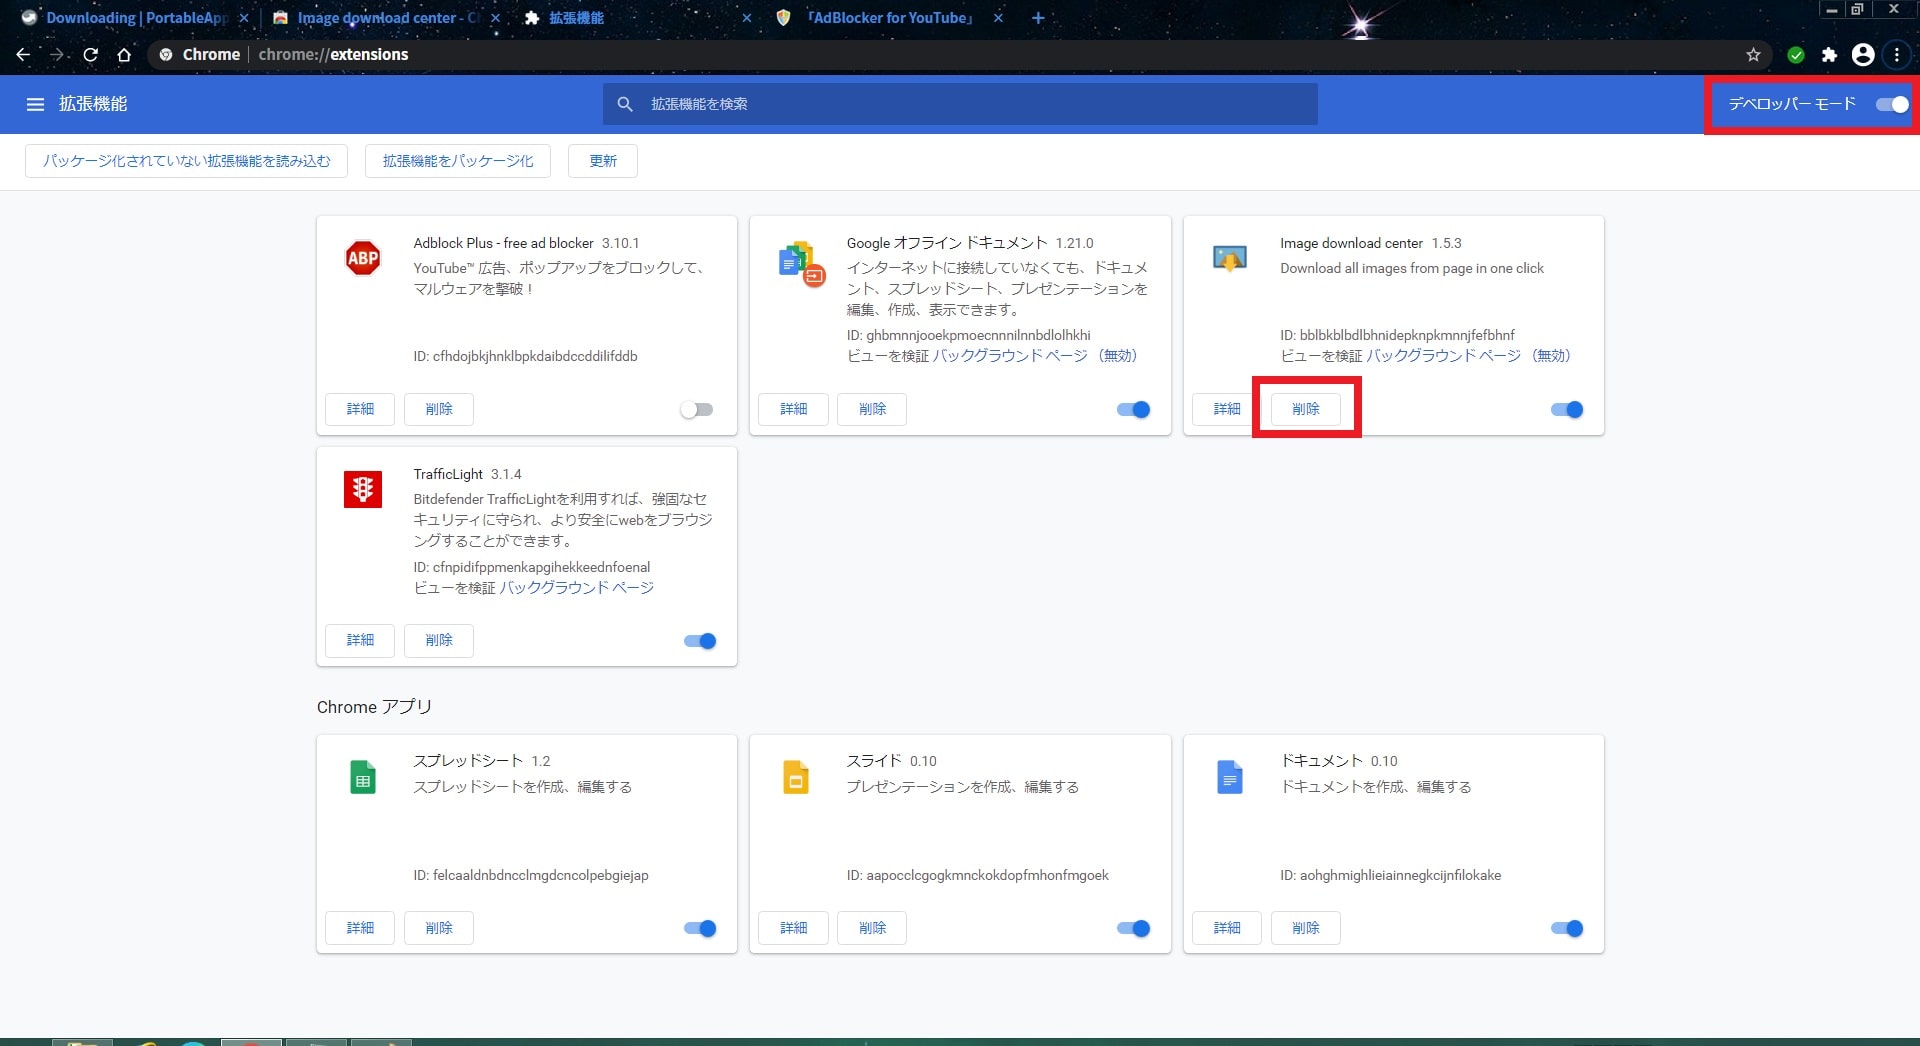This screenshot has height=1046, width=1920.
Task: Open Google Offline Docs 詳細 details
Action: pos(793,409)
